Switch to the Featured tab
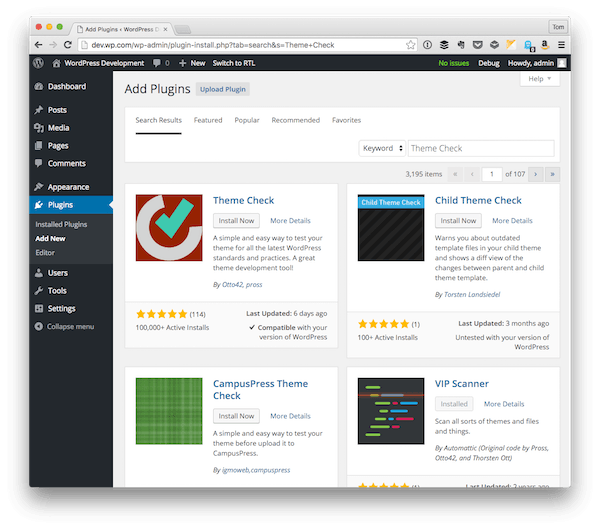The width and height of the screenshot is (600, 529). [208, 120]
